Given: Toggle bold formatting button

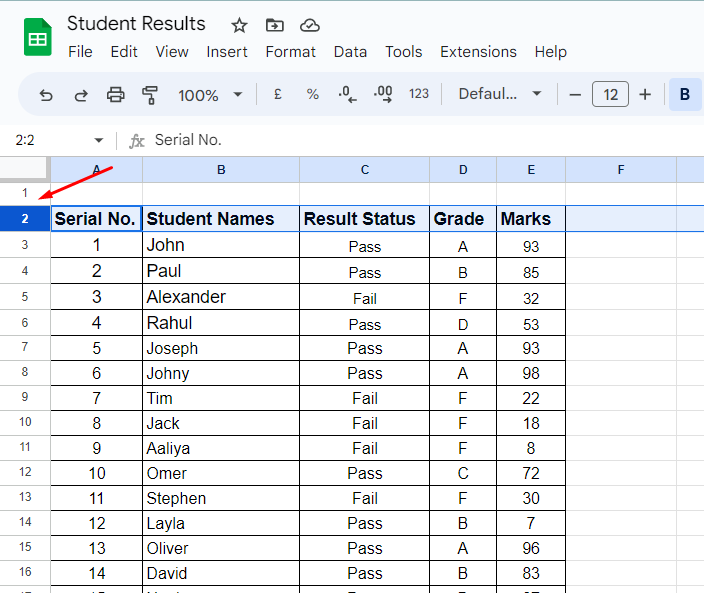Looking at the screenshot, I should [x=685, y=94].
